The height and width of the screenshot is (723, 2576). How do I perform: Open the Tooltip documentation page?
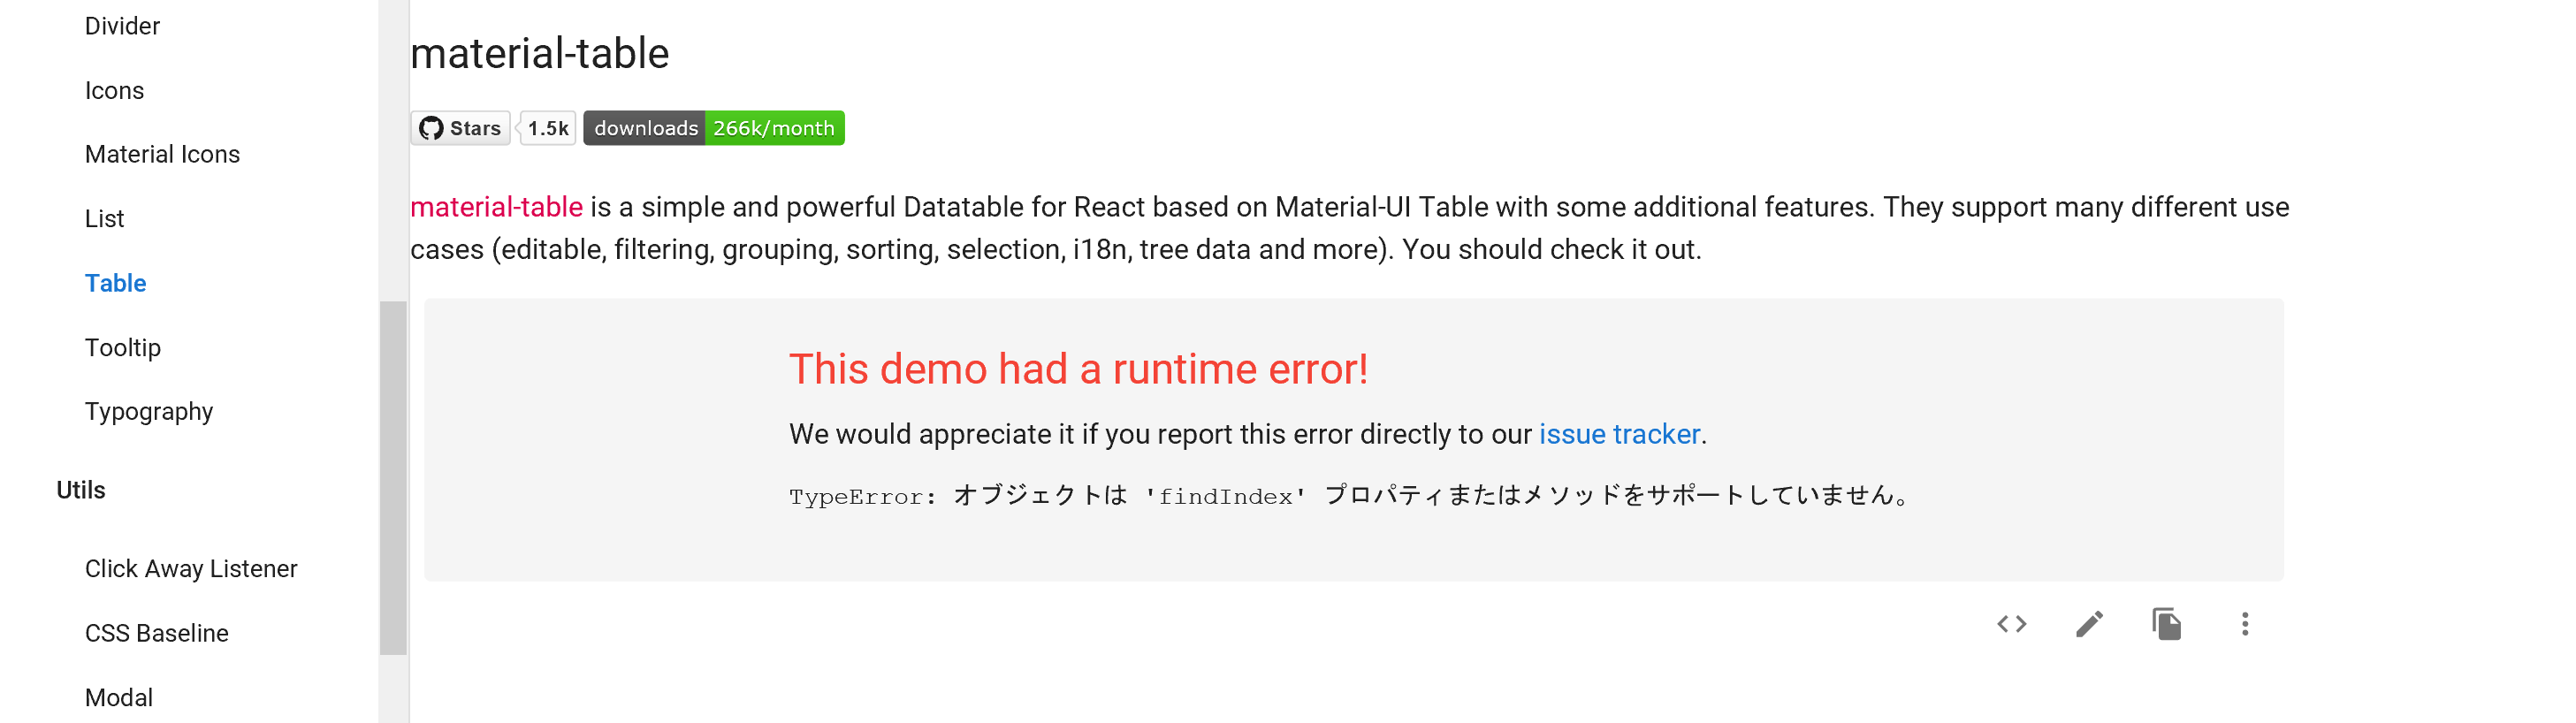click(x=123, y=347)
